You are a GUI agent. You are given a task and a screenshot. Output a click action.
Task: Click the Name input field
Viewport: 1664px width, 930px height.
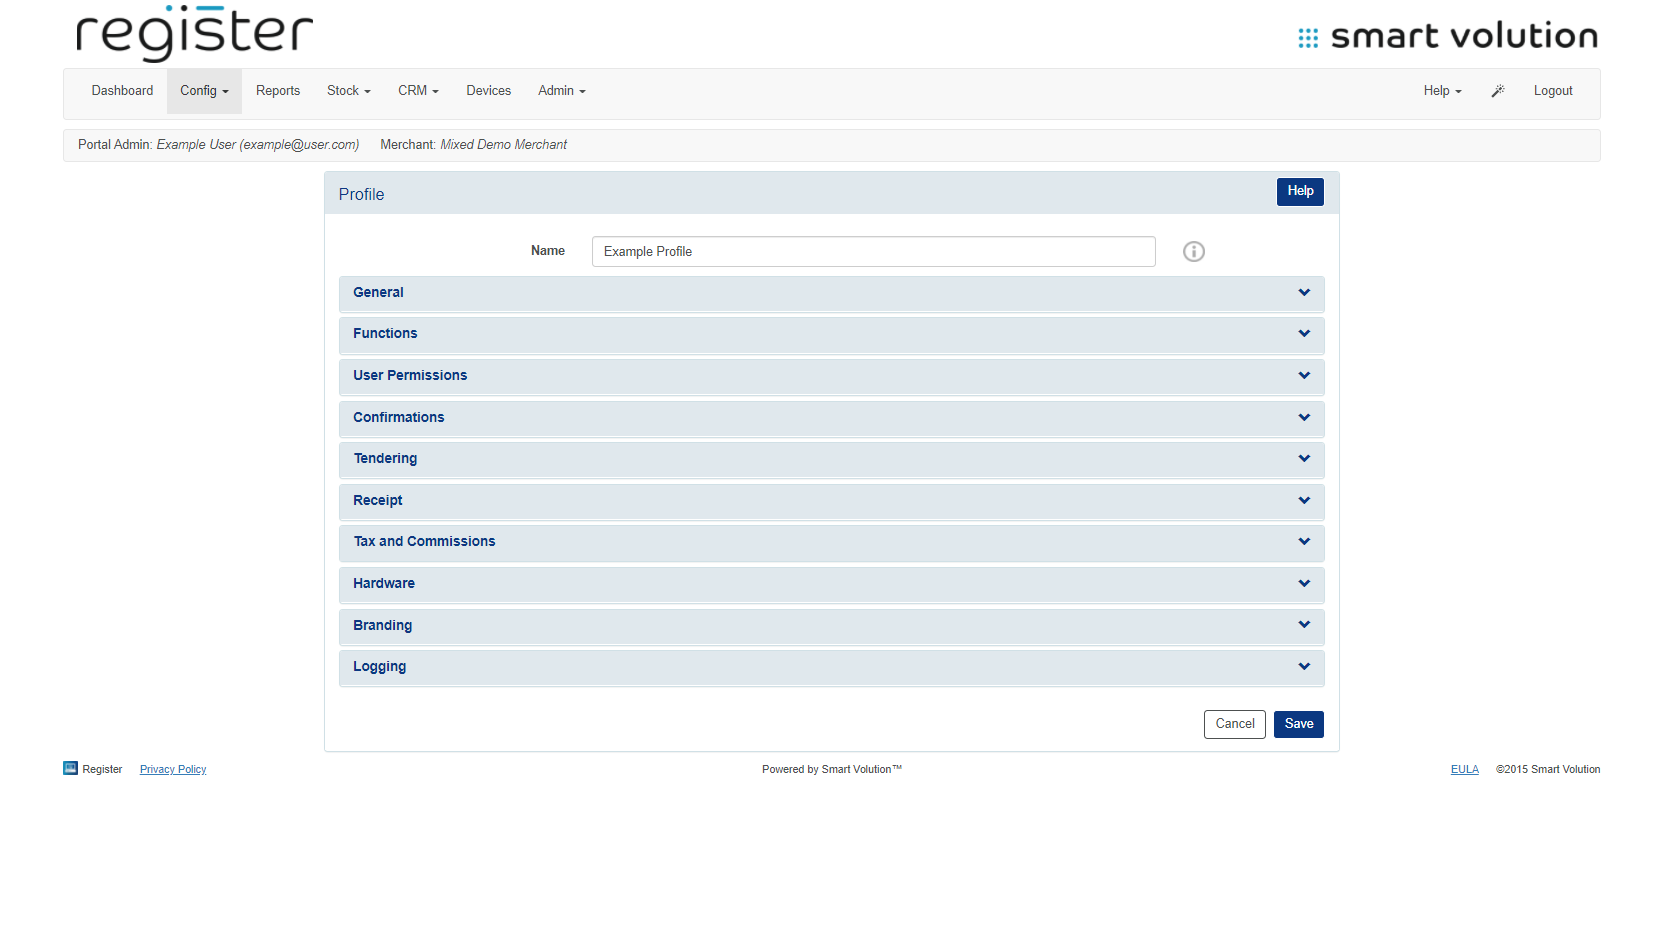(874, 252)
